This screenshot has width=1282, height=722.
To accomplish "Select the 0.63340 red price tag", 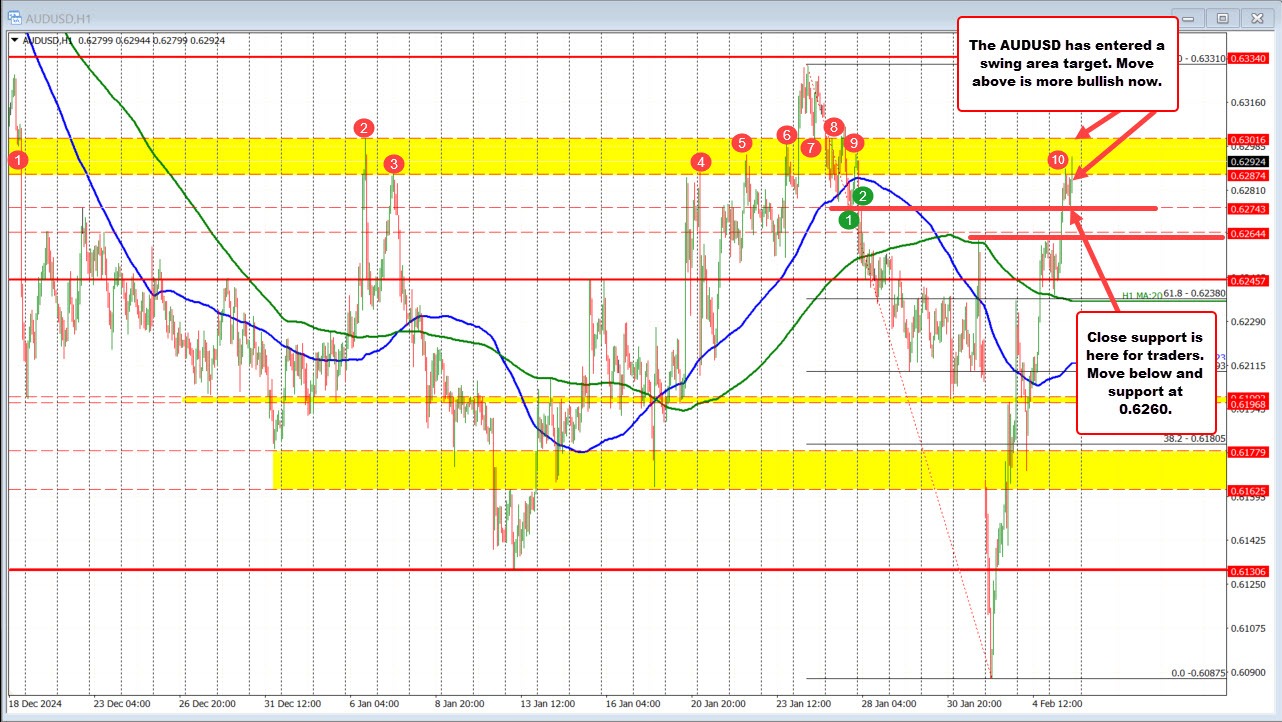I will tap(1248, 58).
